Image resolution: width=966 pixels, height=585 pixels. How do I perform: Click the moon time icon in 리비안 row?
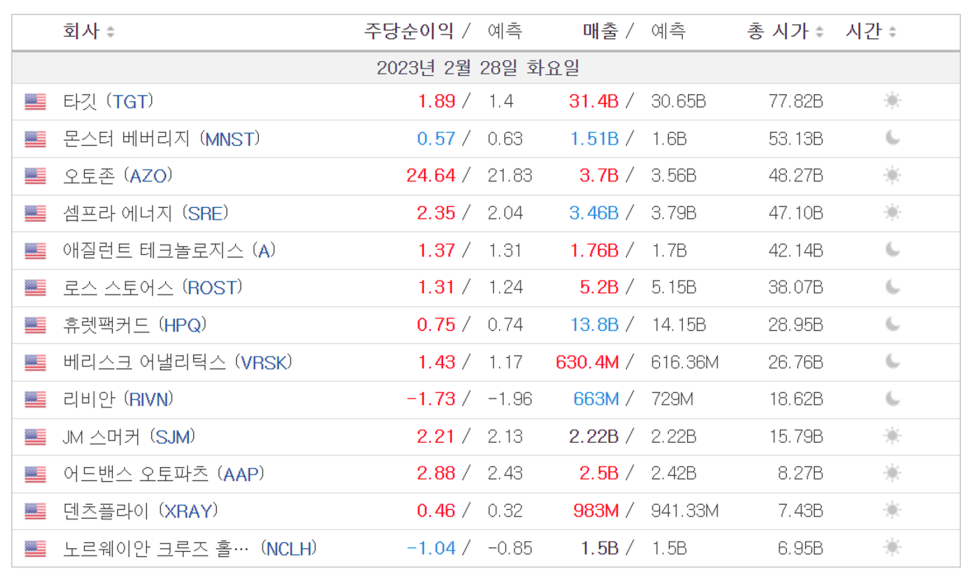click(893, 398)
